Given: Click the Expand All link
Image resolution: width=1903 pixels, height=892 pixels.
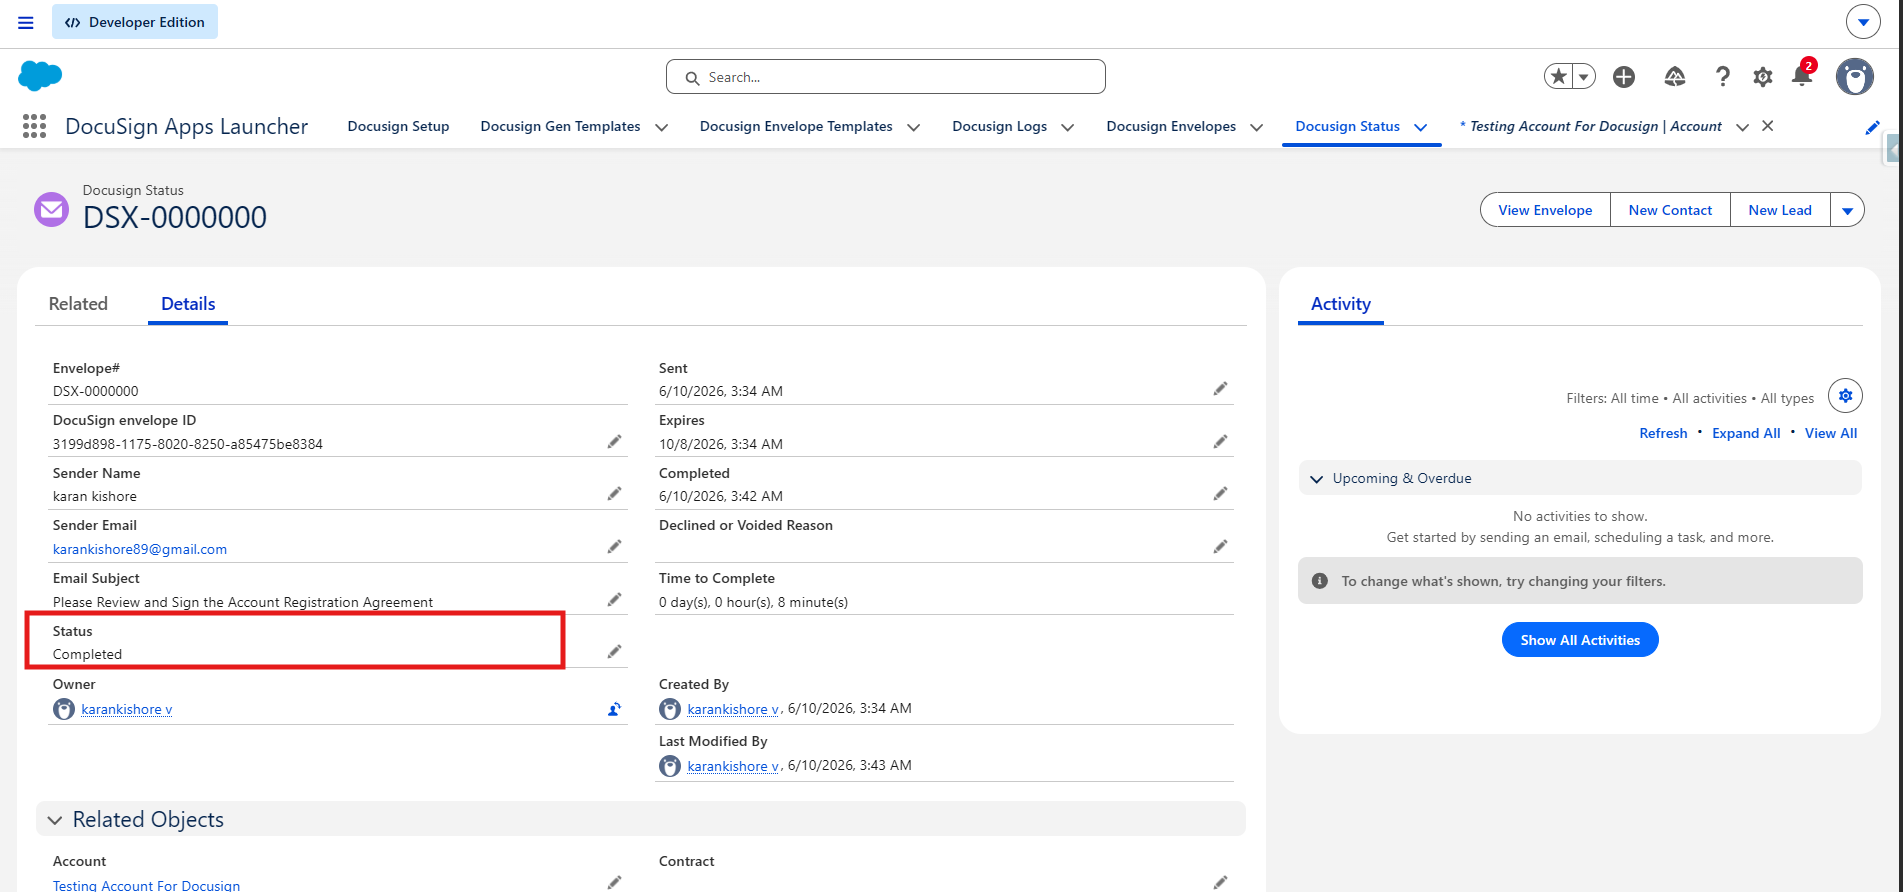Looking at the screenshot, I should pyautogui.click(x=1746, y=433).
